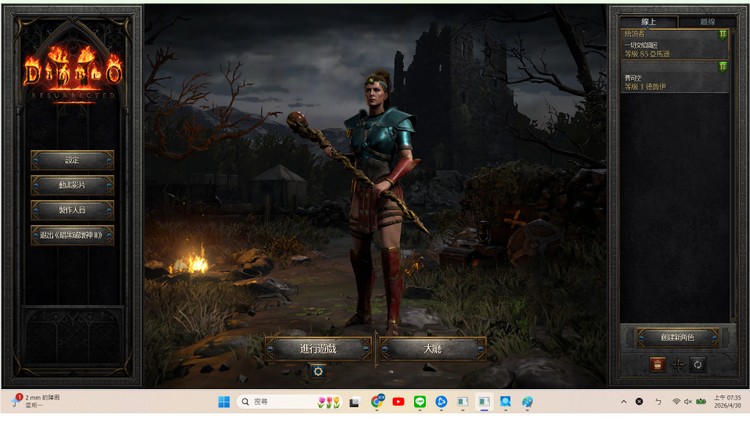Click the inactive window icon left of the active one

(463, 402)
